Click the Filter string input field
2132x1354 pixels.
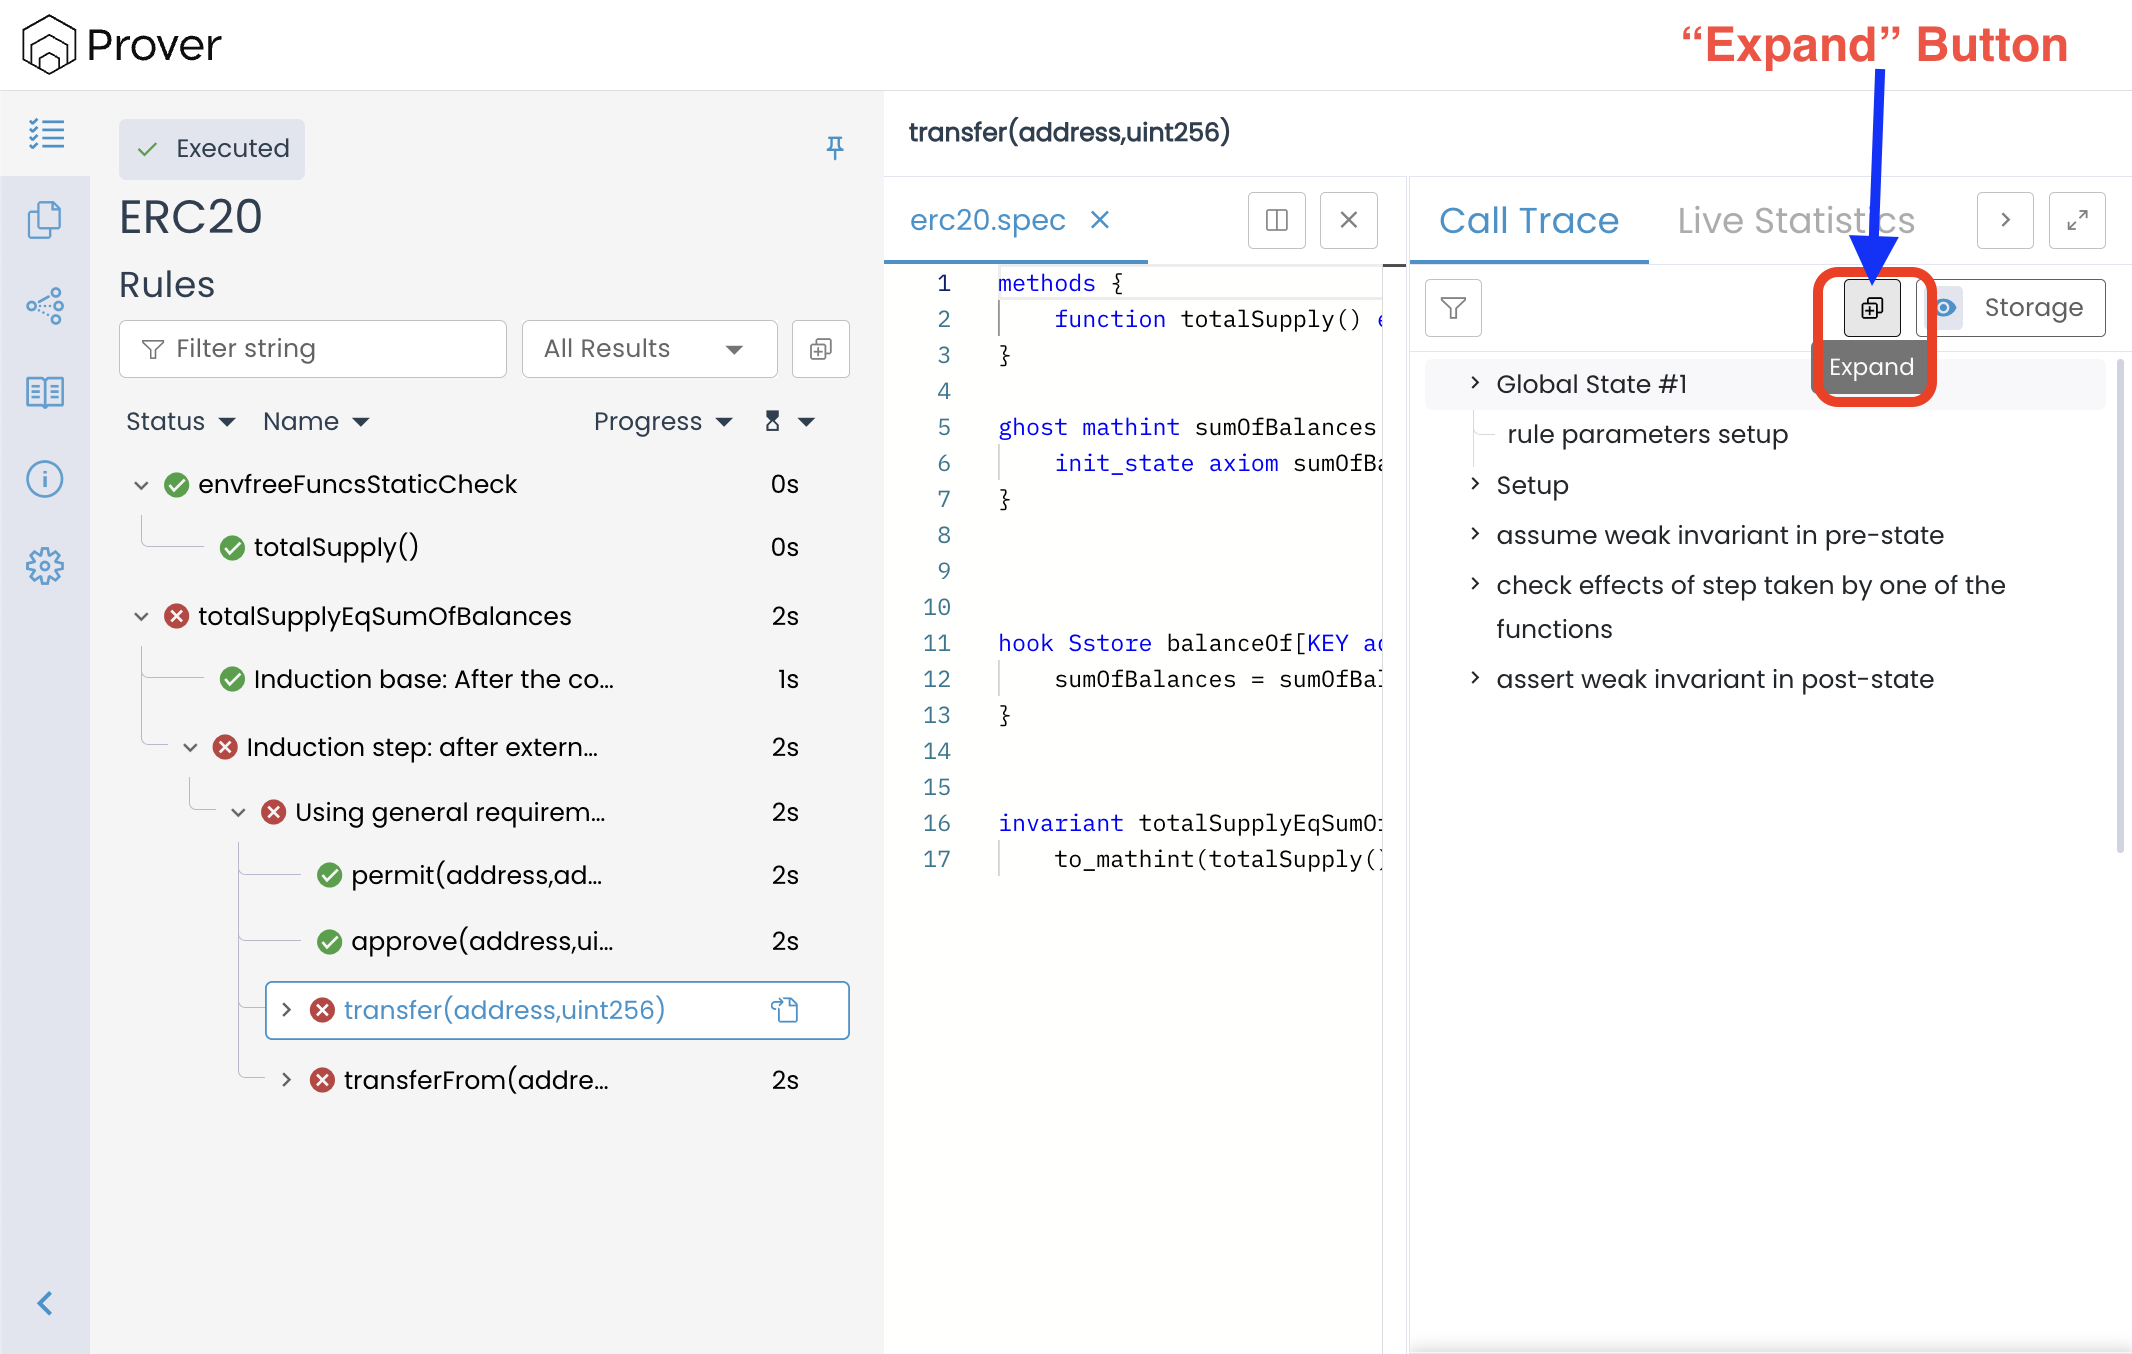[x=312, y=349]
